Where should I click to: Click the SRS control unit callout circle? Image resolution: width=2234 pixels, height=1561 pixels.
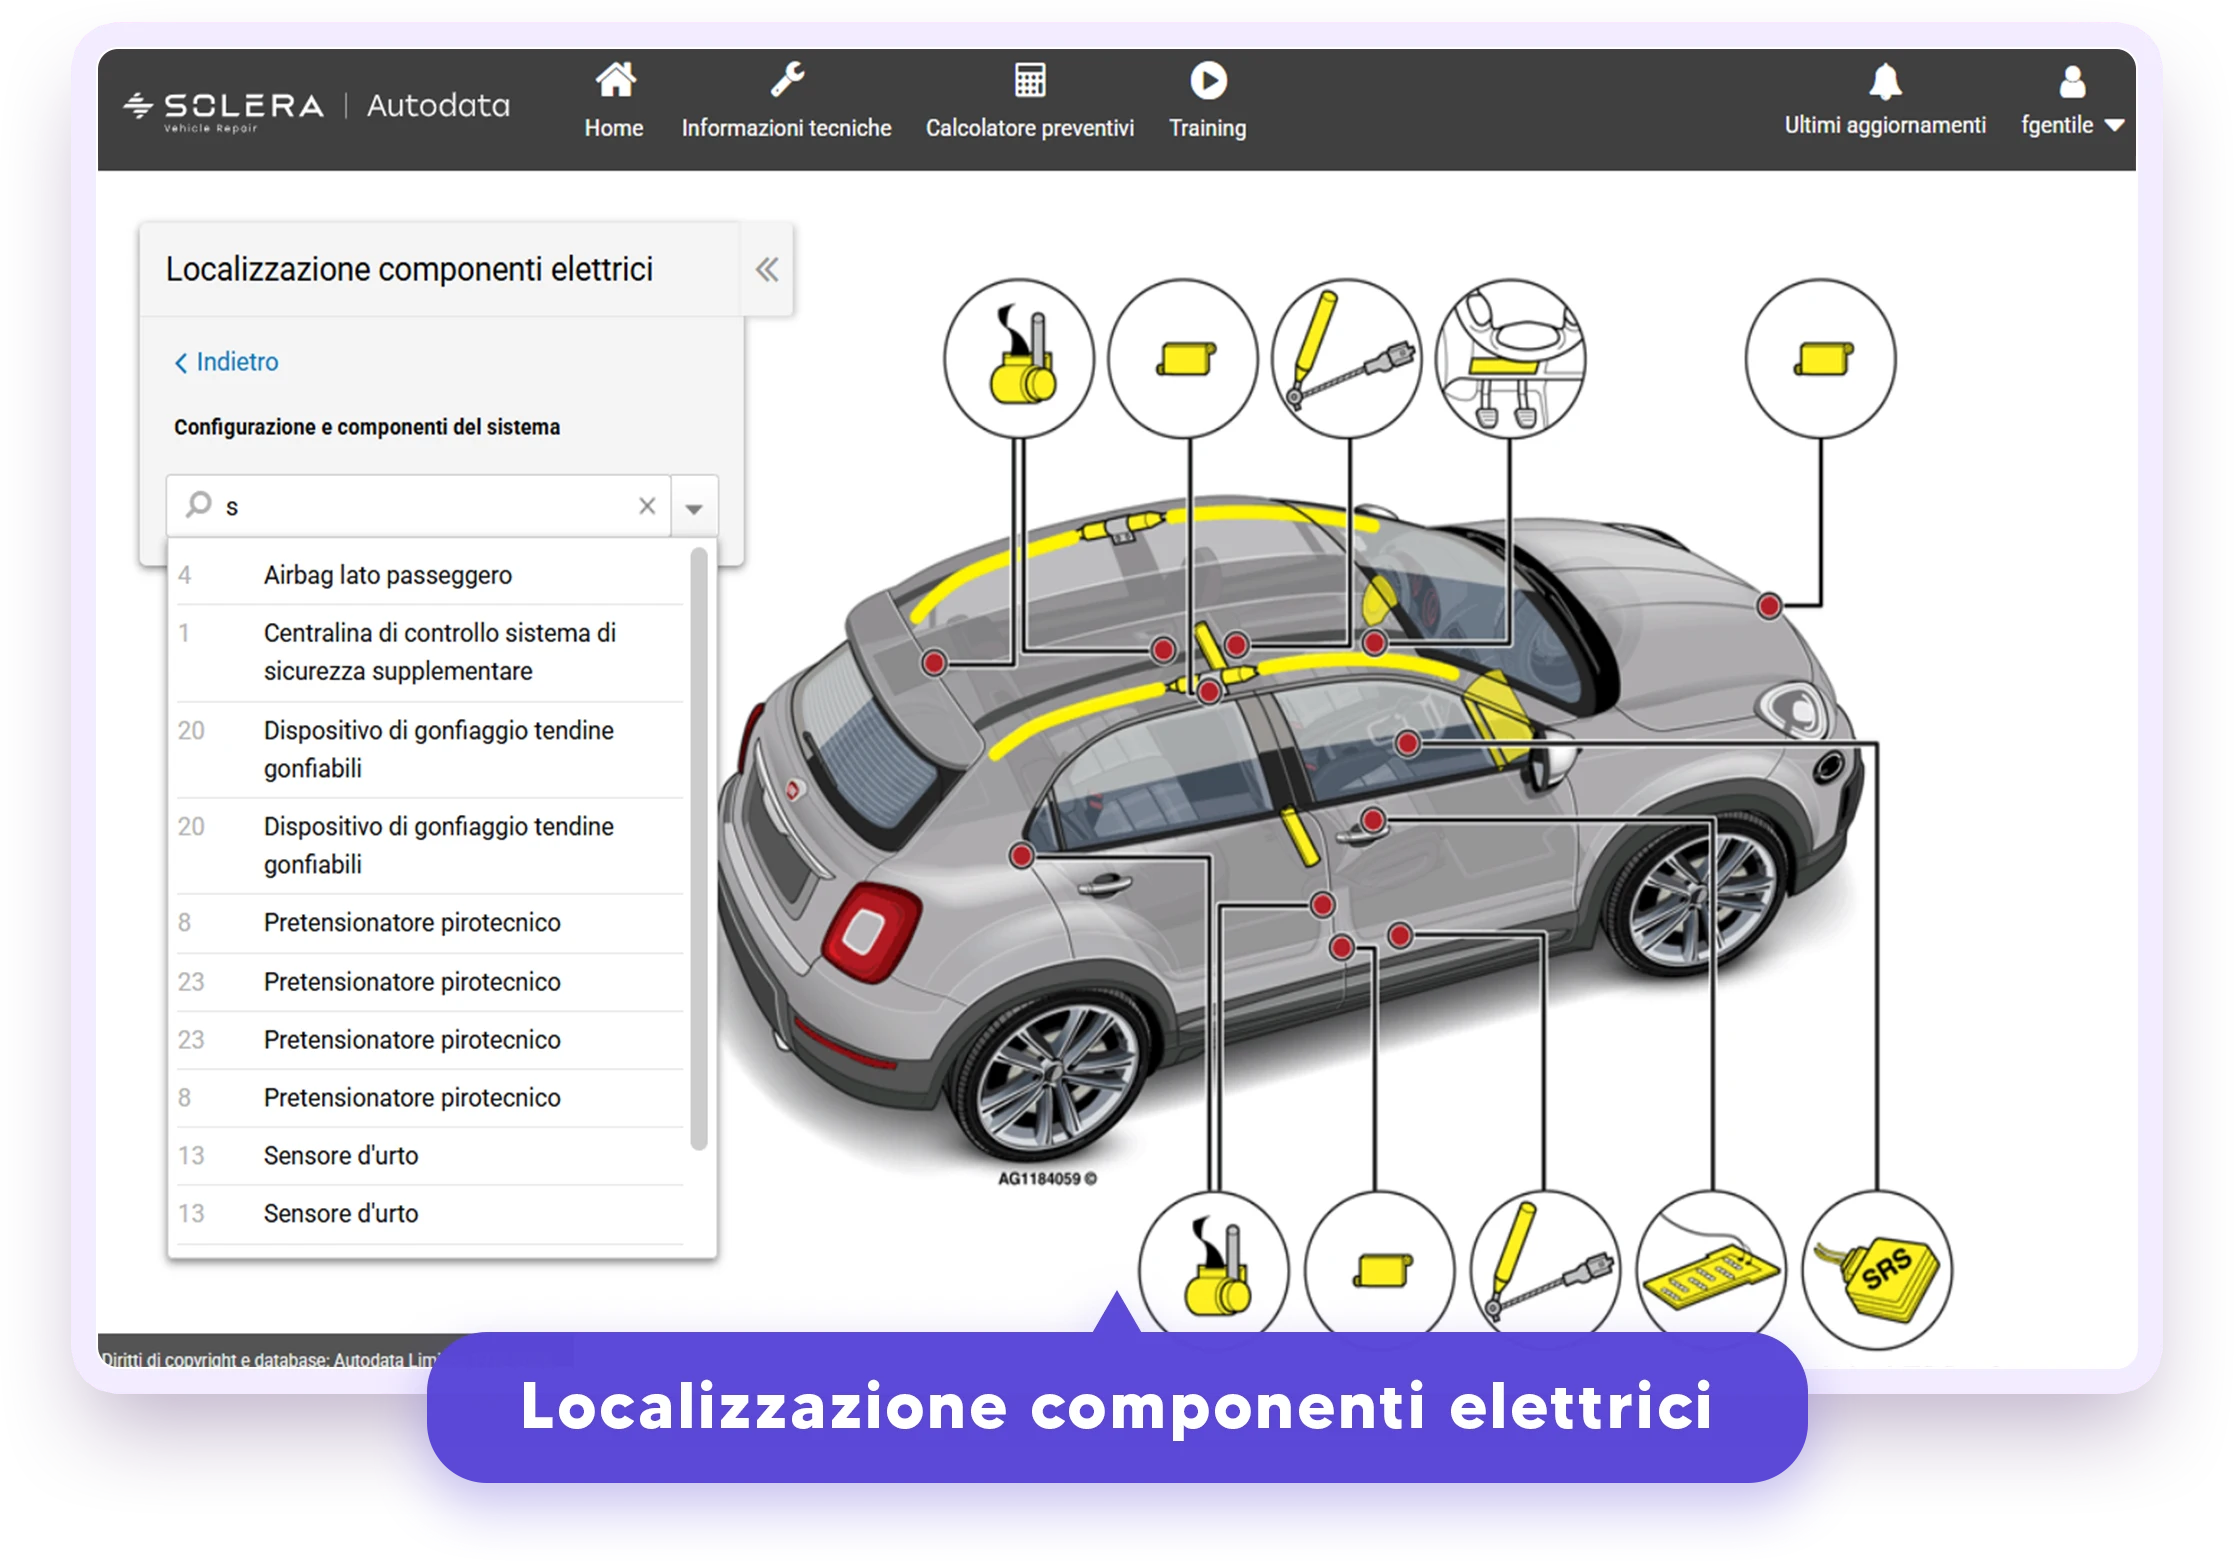tap(1877, 1270)
